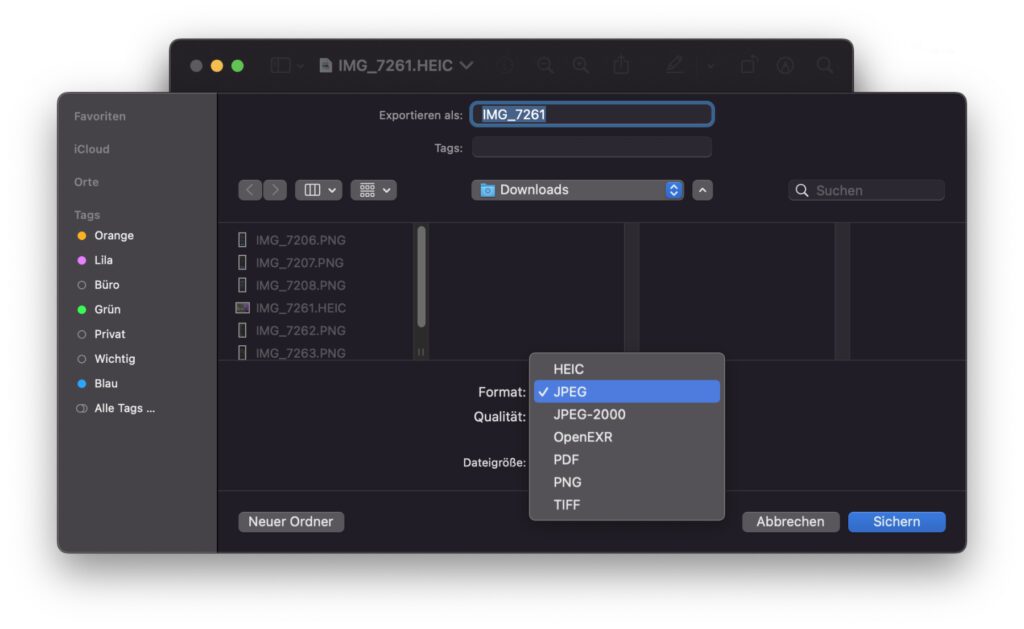Click the icon grouping view button
The height and width of the screenshot is (629, 1024).
tap(367, 190)
